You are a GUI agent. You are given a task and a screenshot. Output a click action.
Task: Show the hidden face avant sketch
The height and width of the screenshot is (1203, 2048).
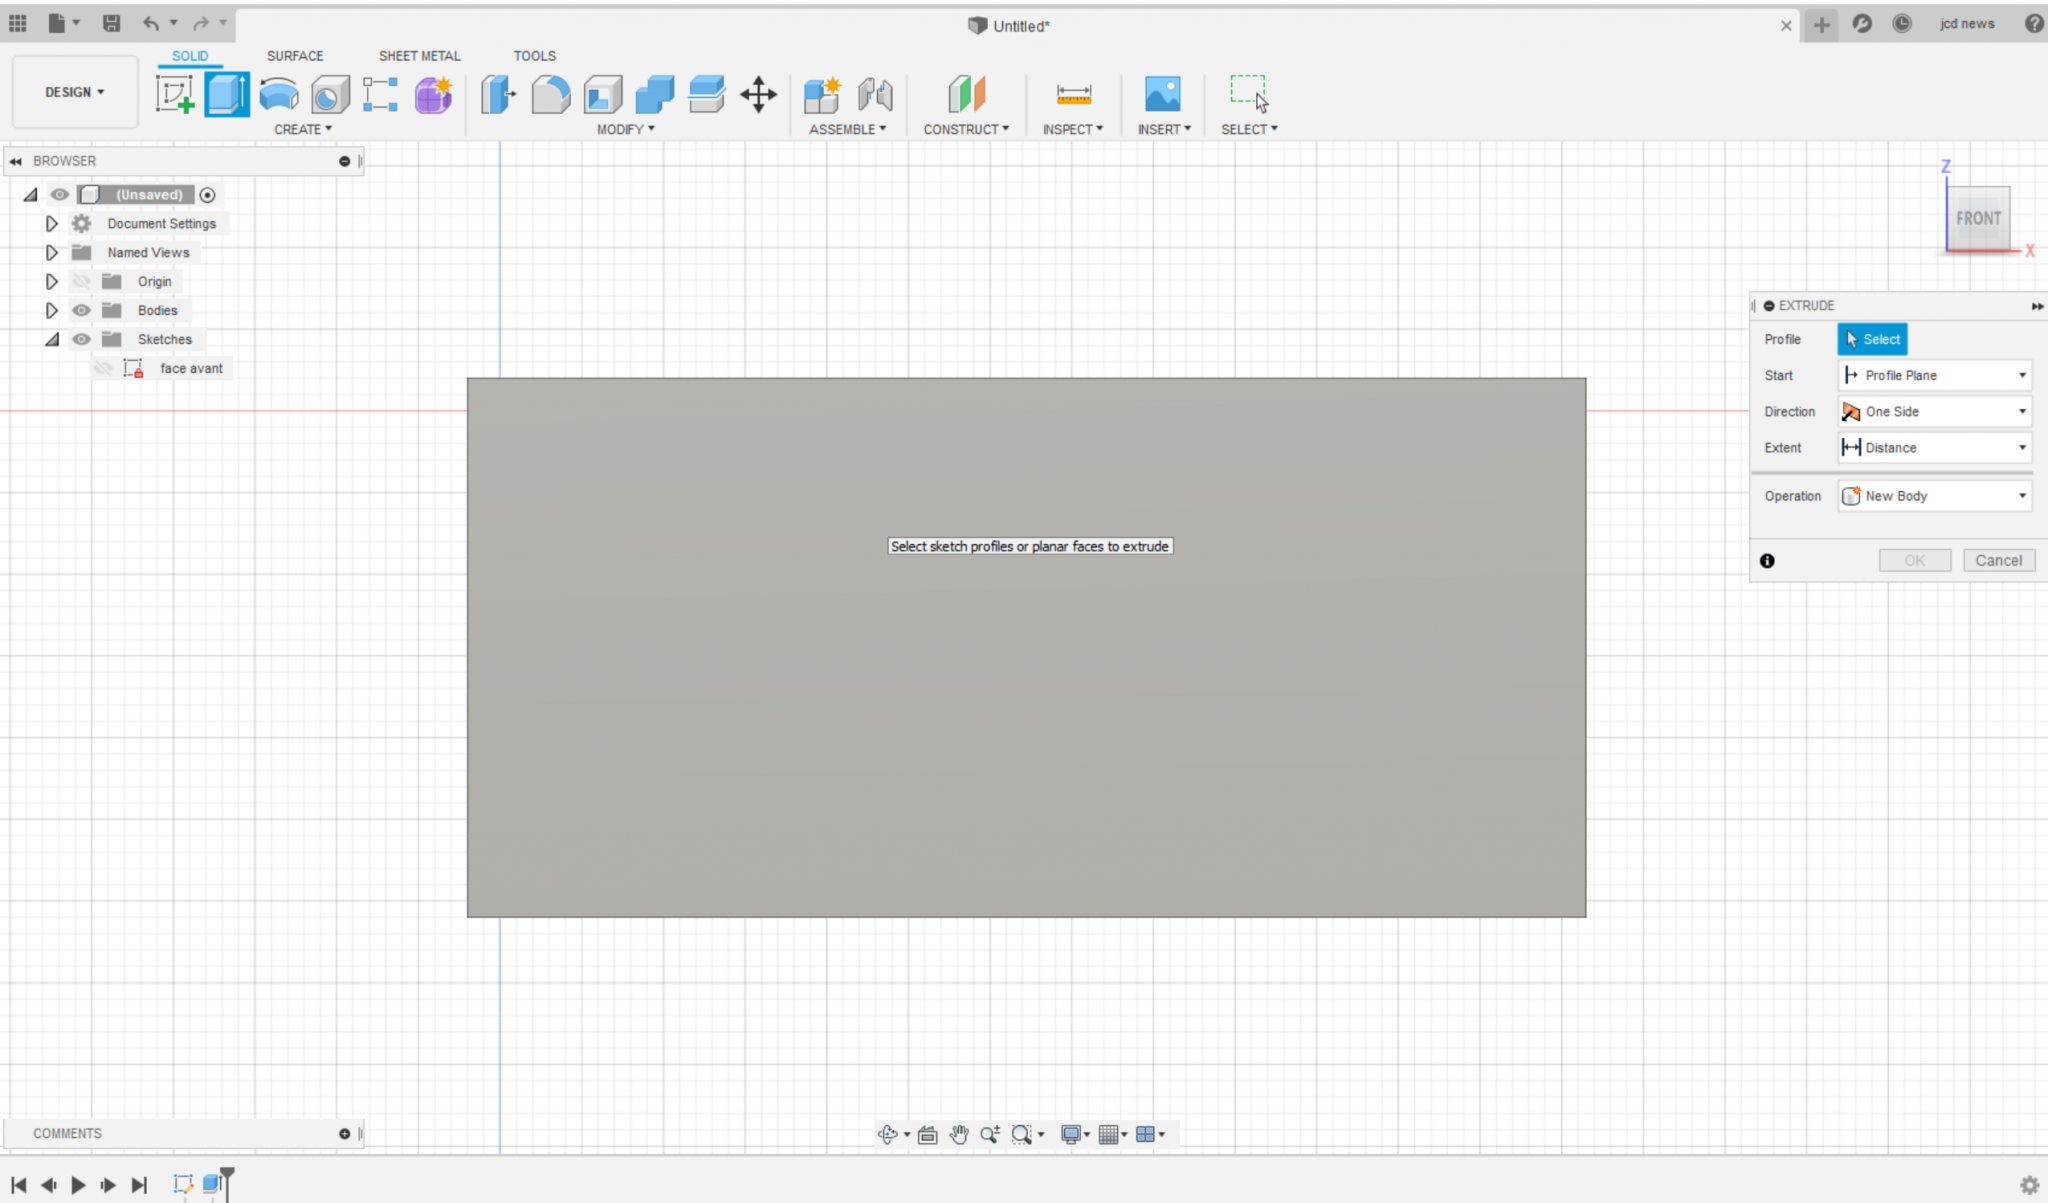103,369
